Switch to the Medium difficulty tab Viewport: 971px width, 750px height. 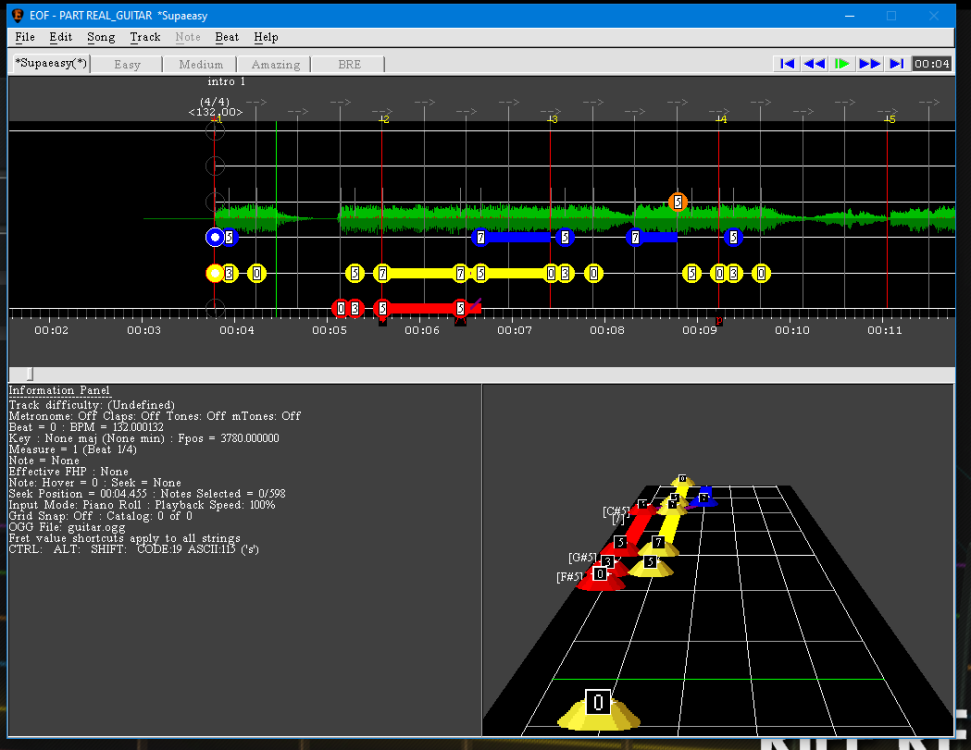pos(201,64)
